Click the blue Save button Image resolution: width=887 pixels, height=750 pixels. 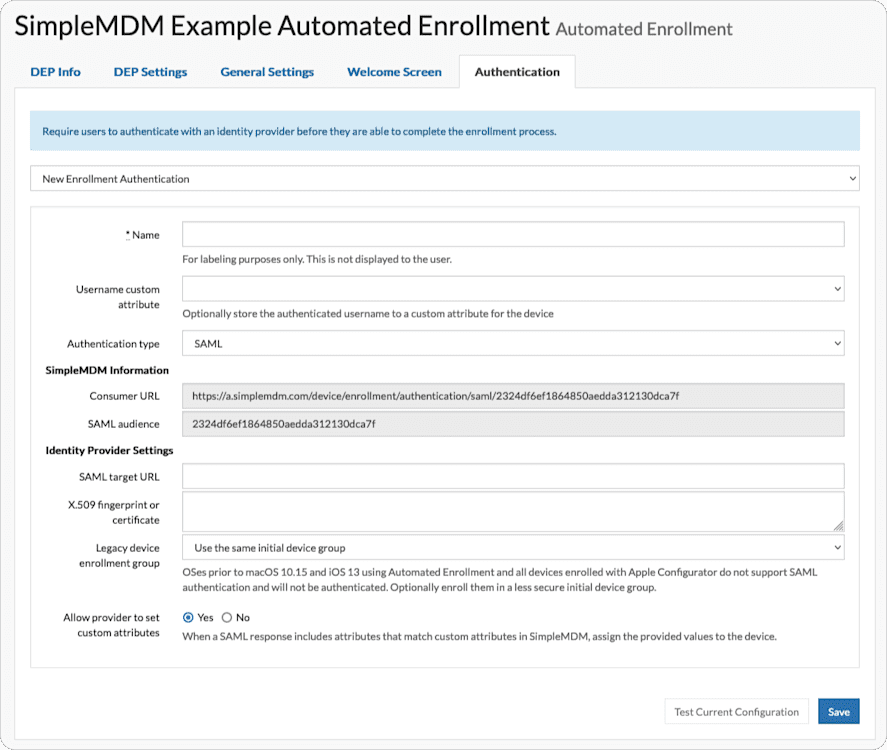click(x=838, y=712)
